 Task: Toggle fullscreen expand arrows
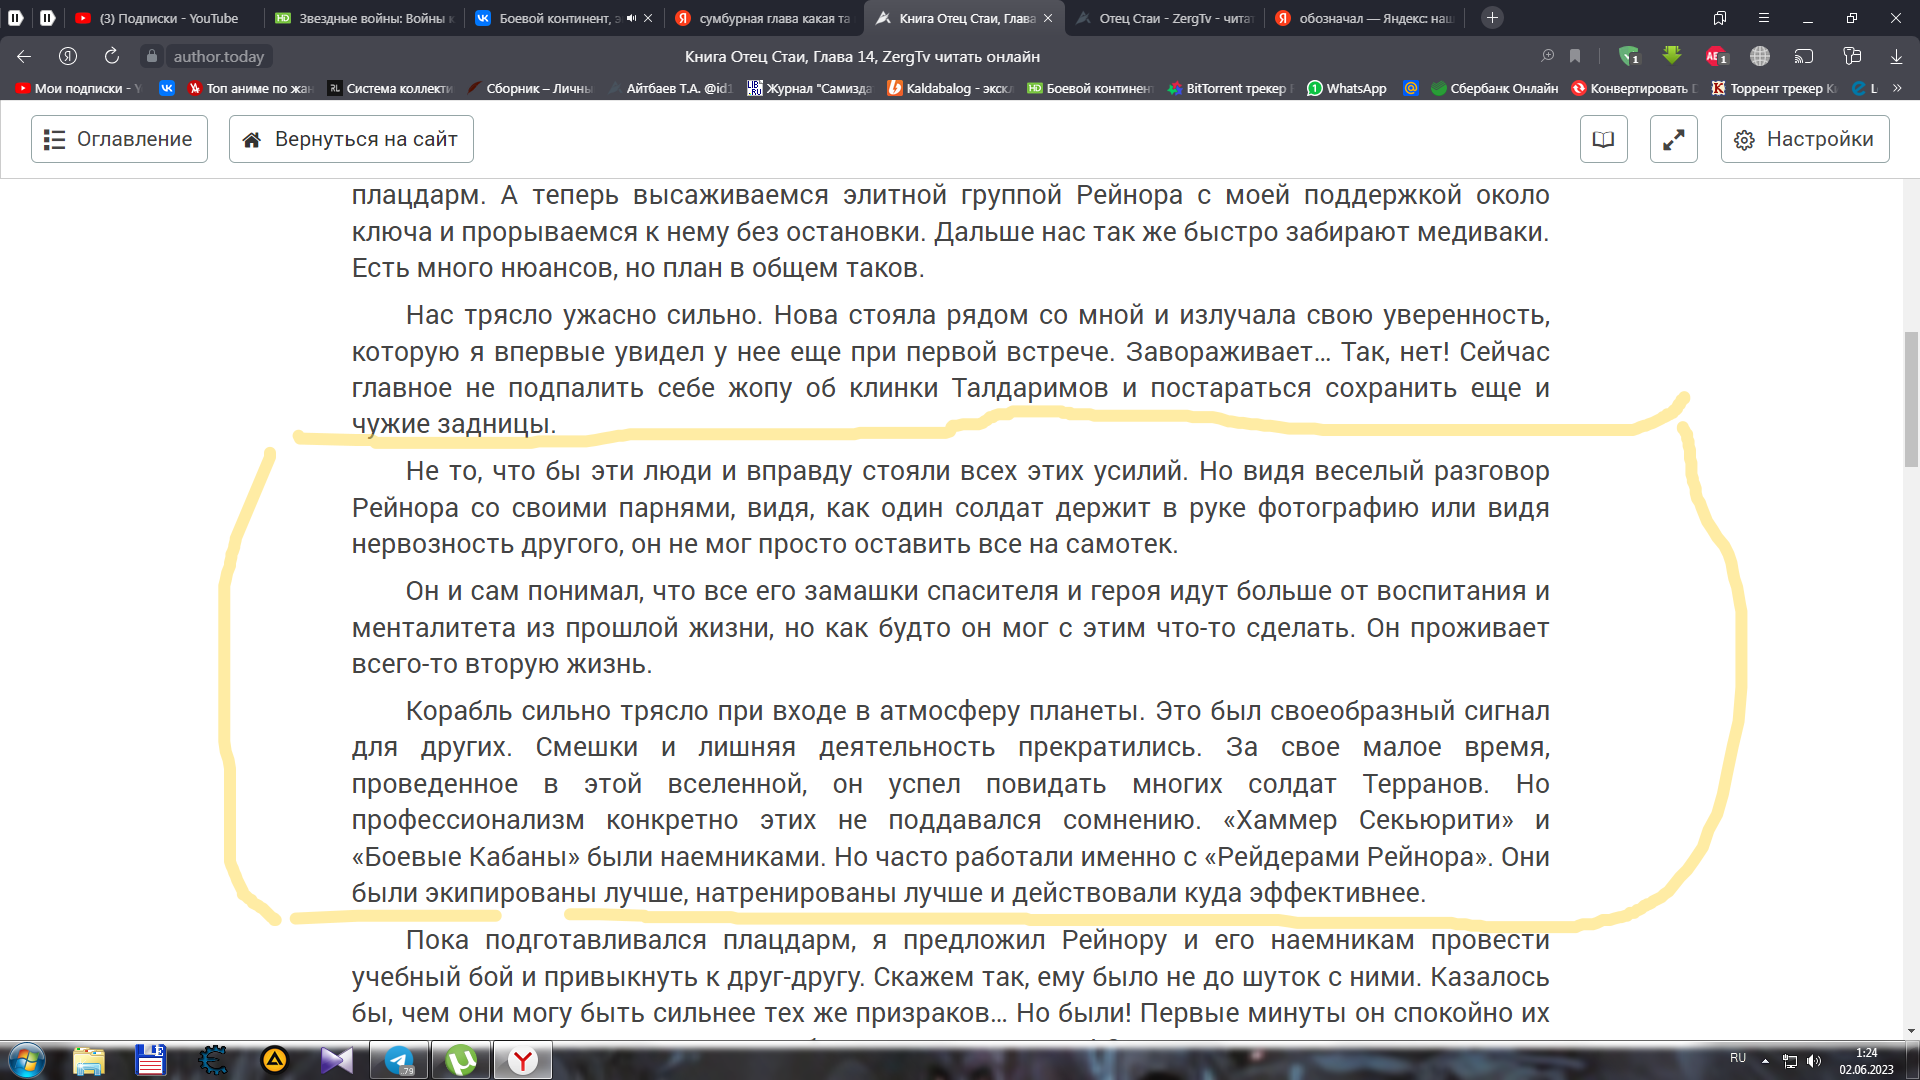click(x=1673, y=139)
